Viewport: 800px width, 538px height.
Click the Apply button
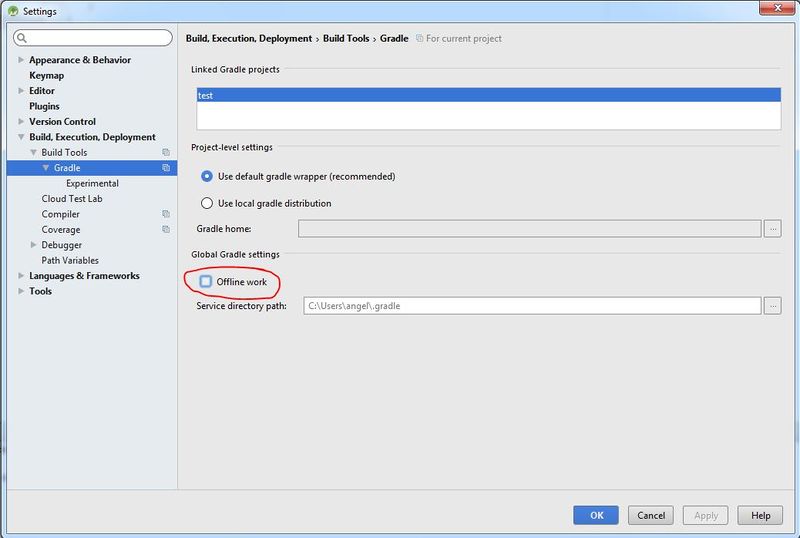[x=706, y=515]
